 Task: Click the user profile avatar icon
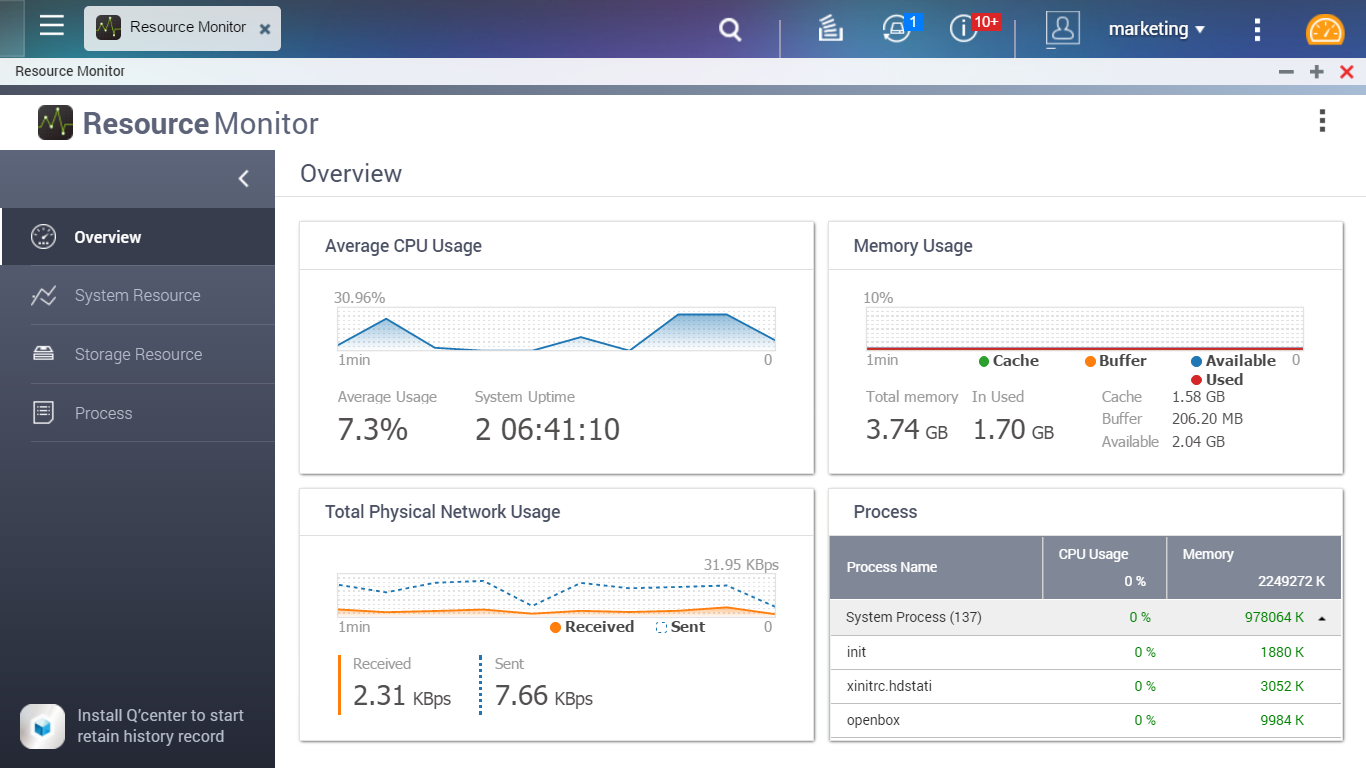click(1062, 29)
